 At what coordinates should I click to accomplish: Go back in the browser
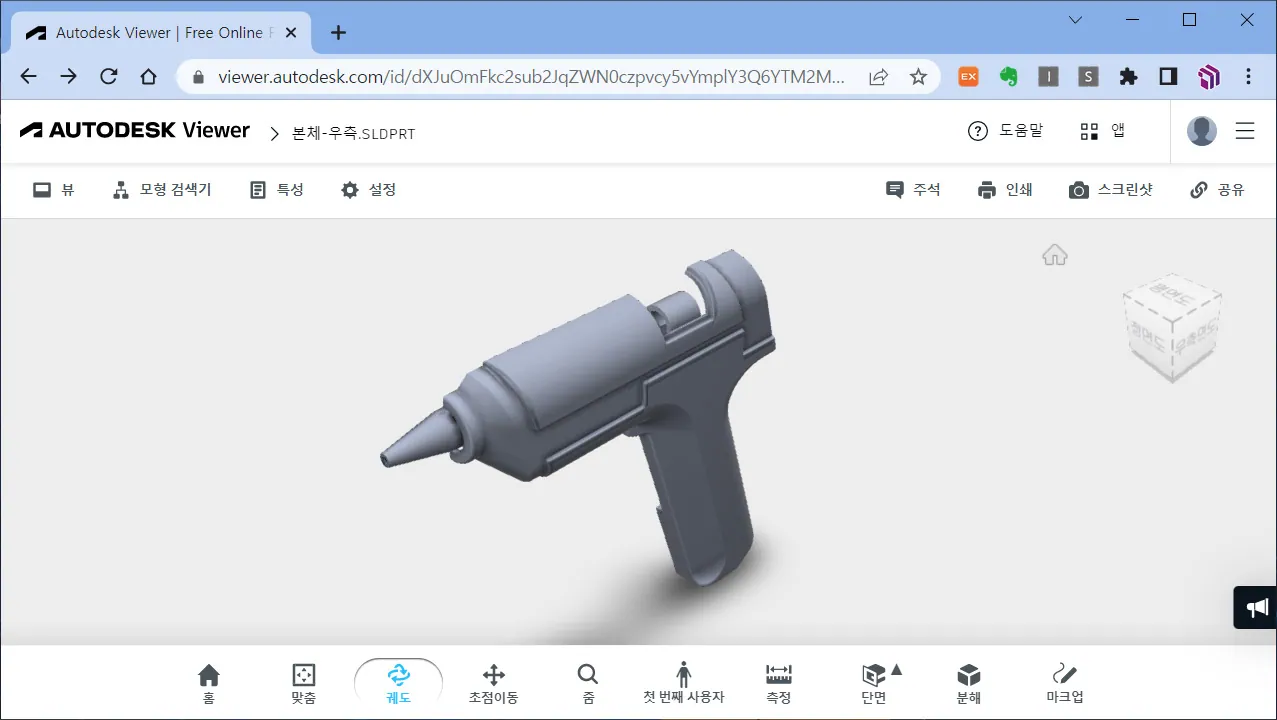click(x=28, y=76)
